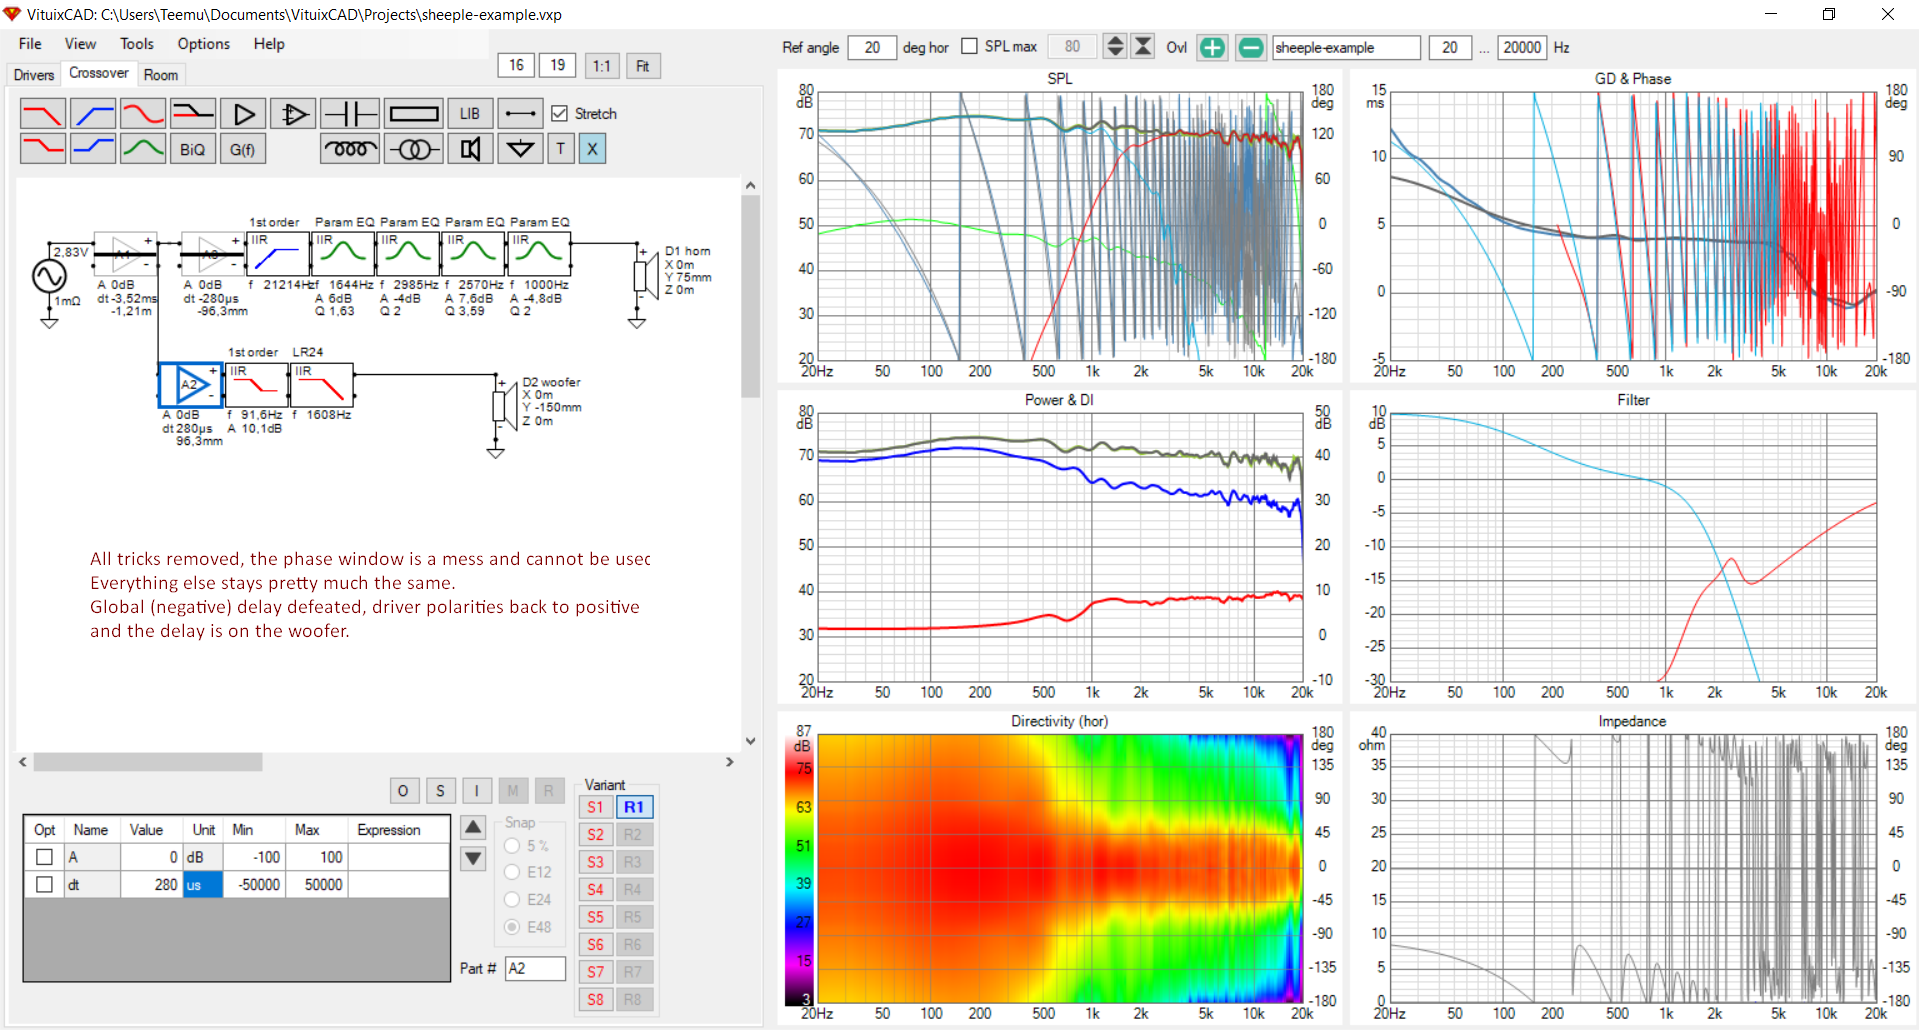
Task: Add a blue high-shelf filter block
Action: (93, 149)
